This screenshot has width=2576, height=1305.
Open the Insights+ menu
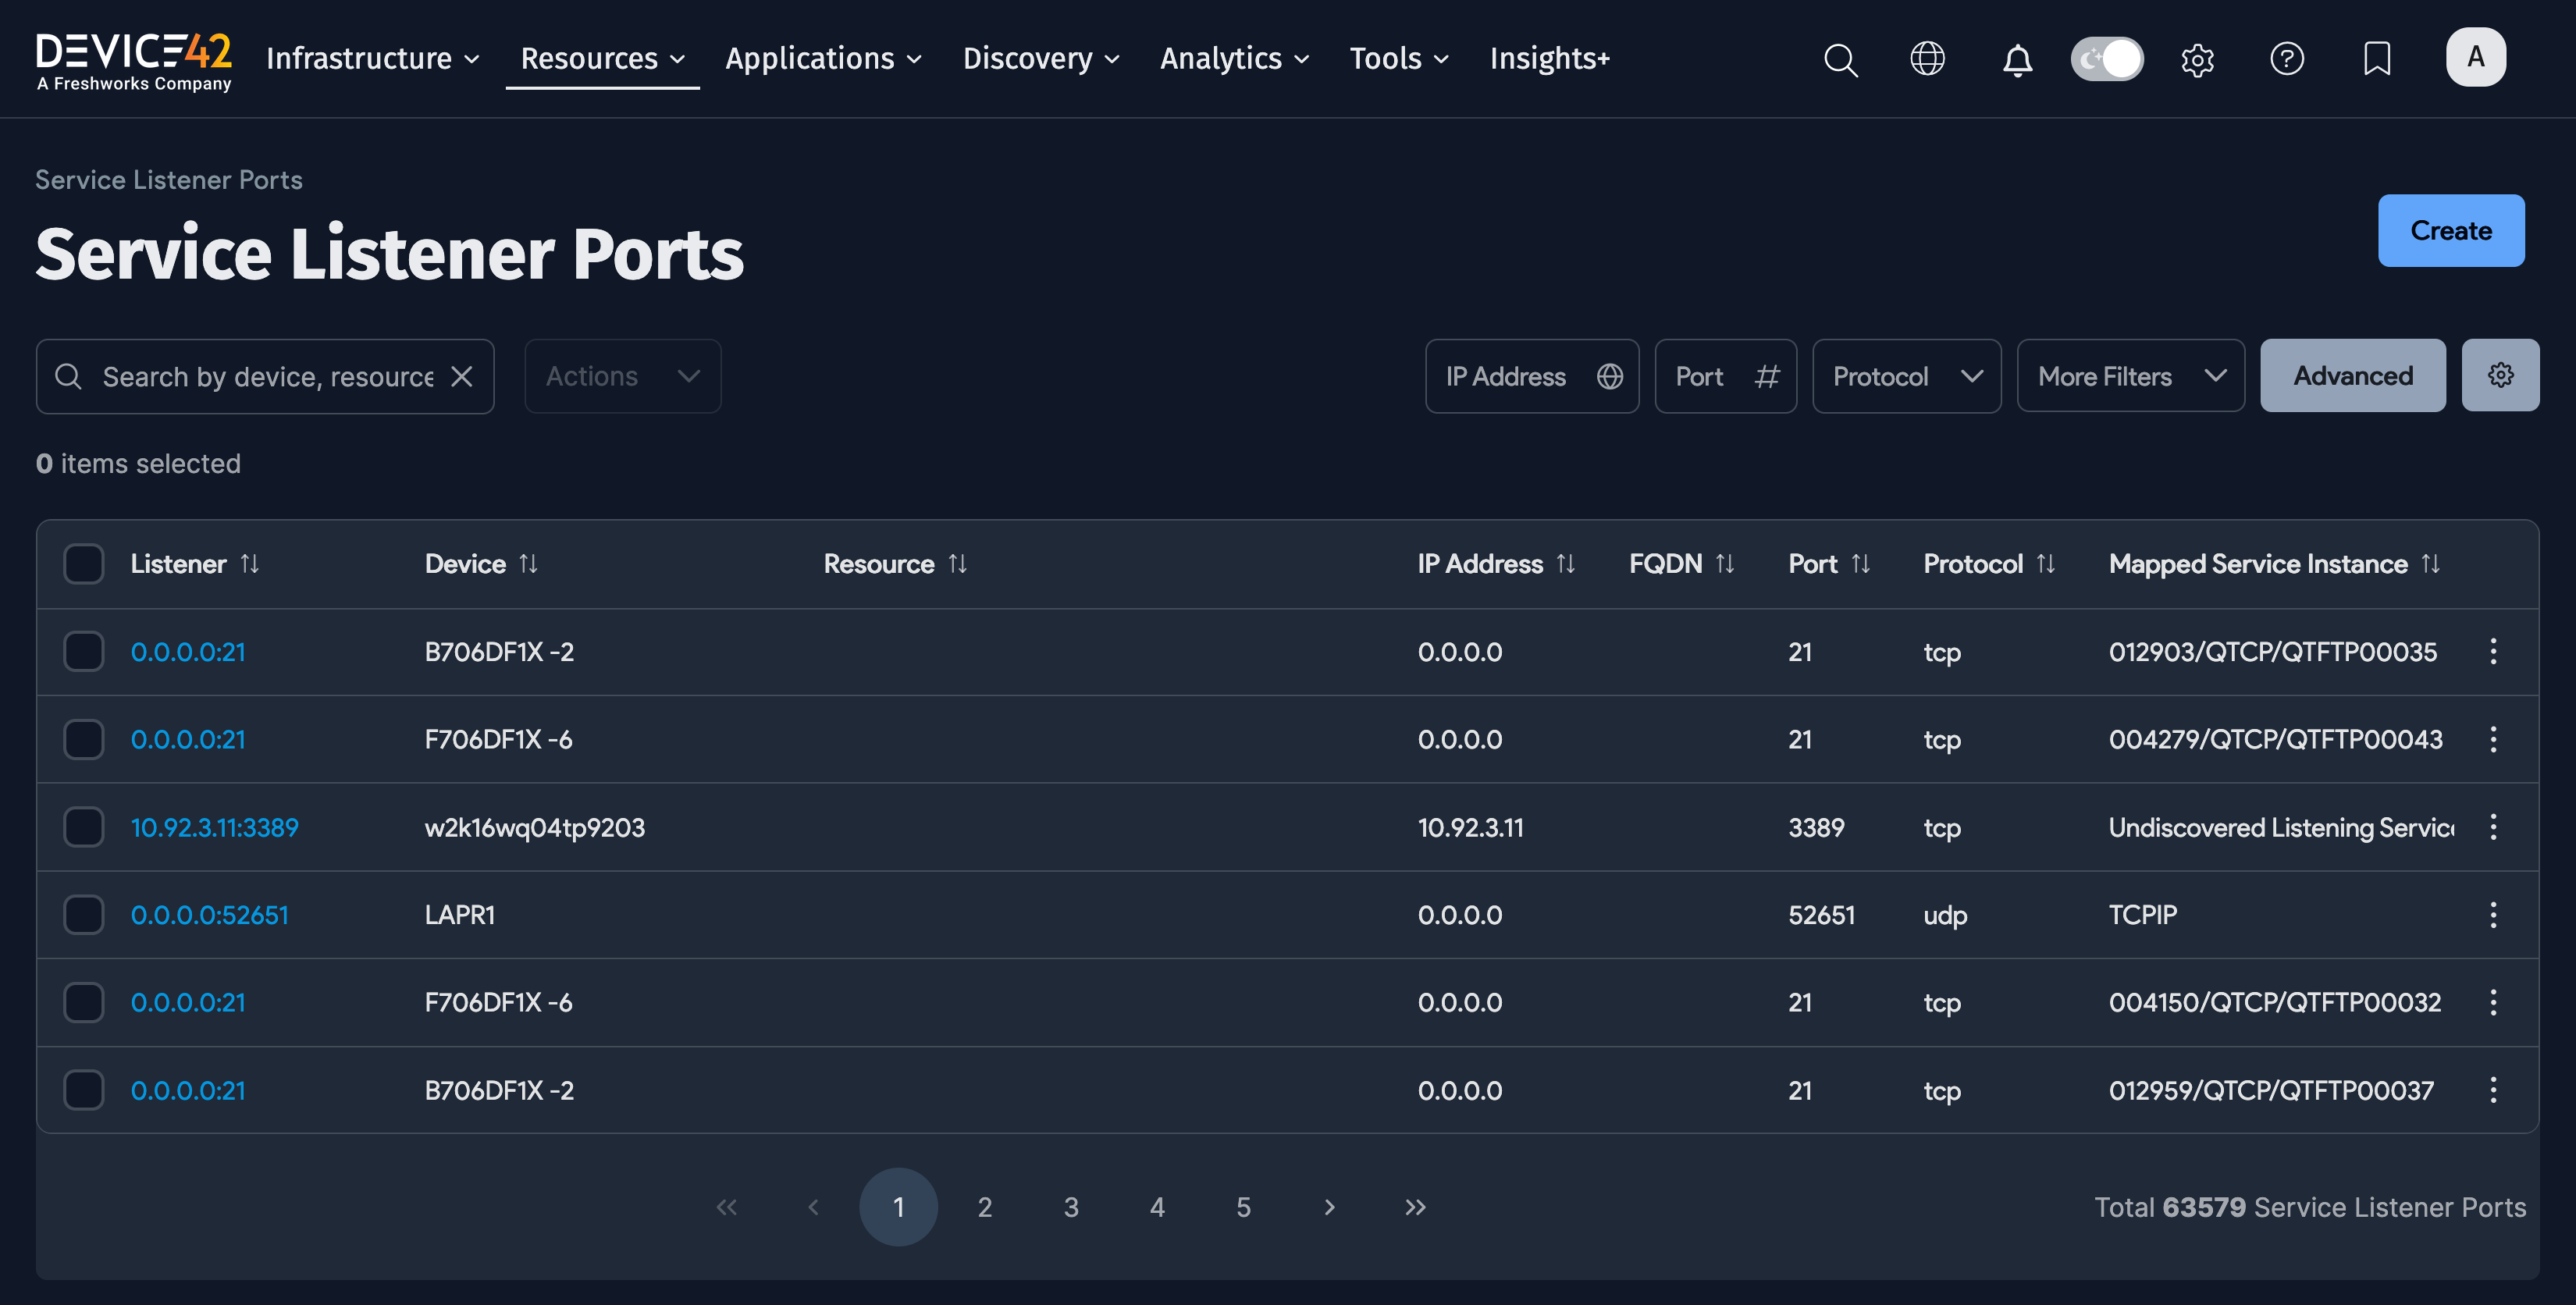click(1549, 58)
